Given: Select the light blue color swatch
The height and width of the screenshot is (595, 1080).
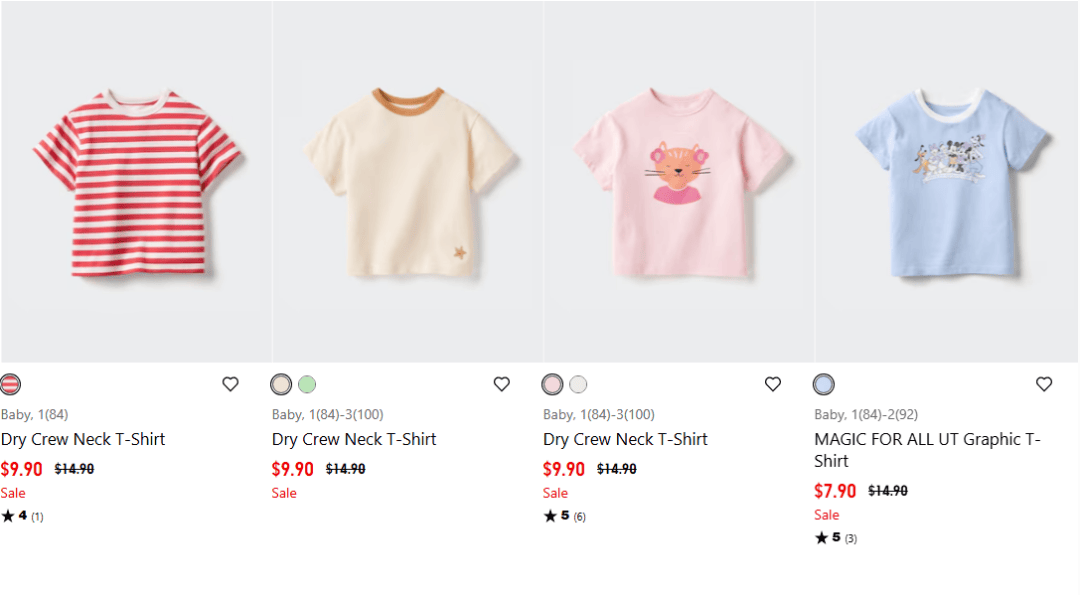Looking at the screenshot, I should (x=823, y=384).
